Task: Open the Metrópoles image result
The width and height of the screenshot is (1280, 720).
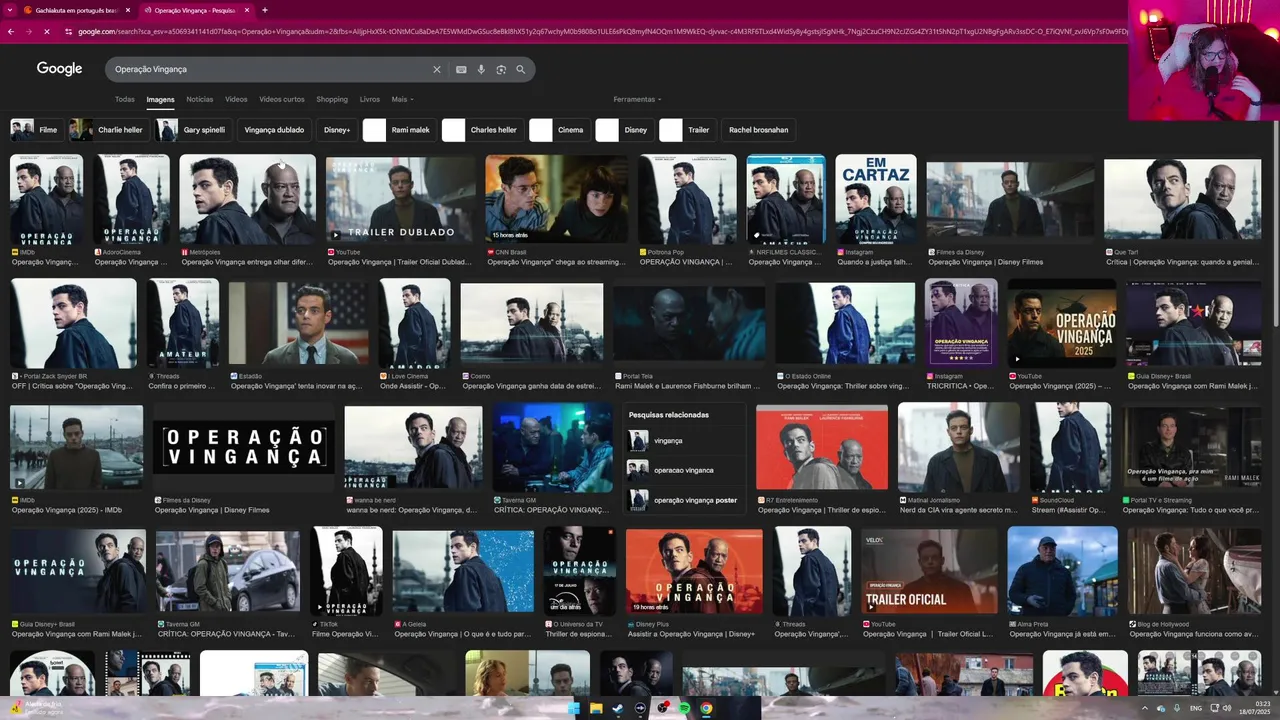Action: (x=248, y=200)
